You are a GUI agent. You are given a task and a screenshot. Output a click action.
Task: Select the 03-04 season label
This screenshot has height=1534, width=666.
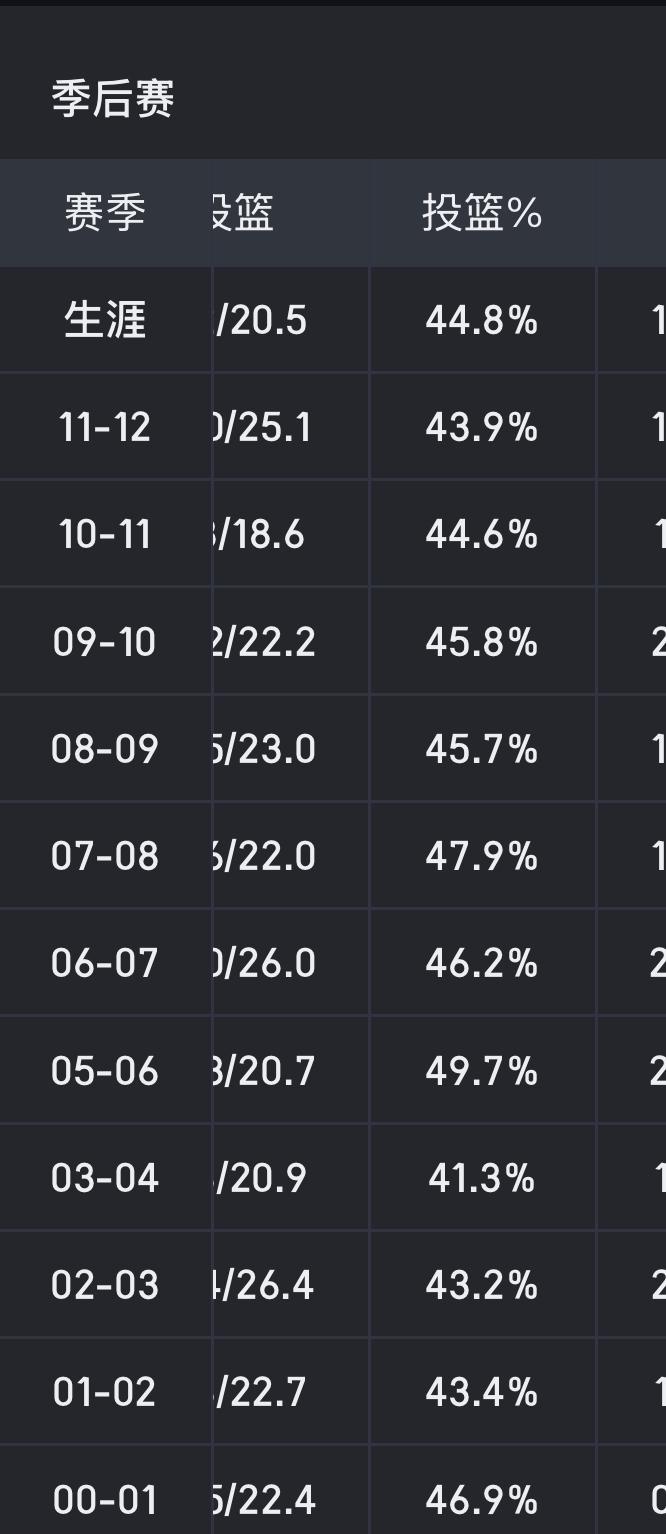[105, 1178]
